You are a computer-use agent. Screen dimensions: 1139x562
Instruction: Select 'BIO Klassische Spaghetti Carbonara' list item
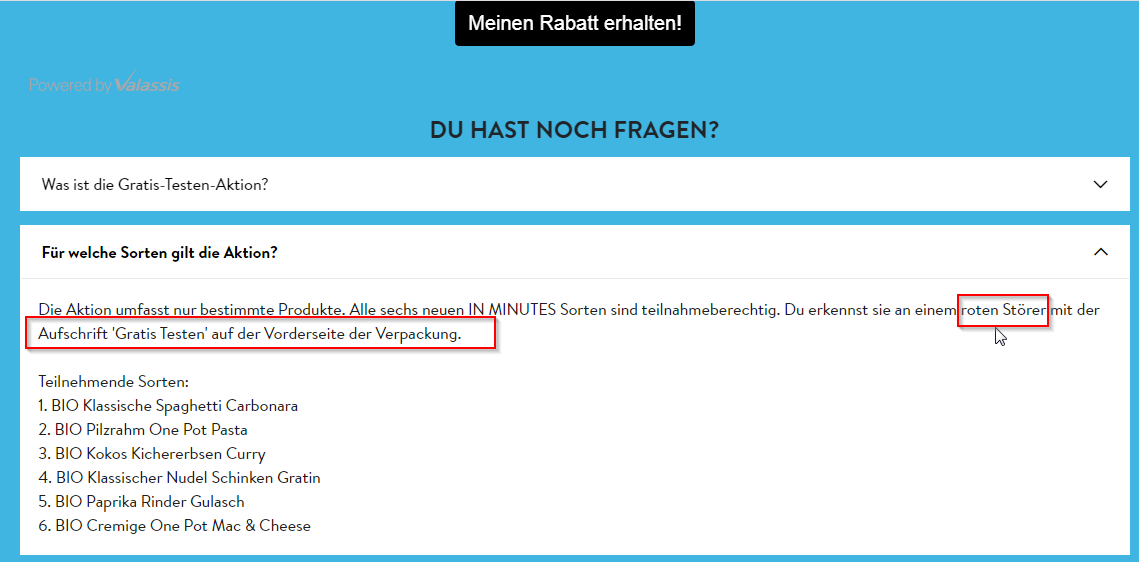[x=169, y=406]
